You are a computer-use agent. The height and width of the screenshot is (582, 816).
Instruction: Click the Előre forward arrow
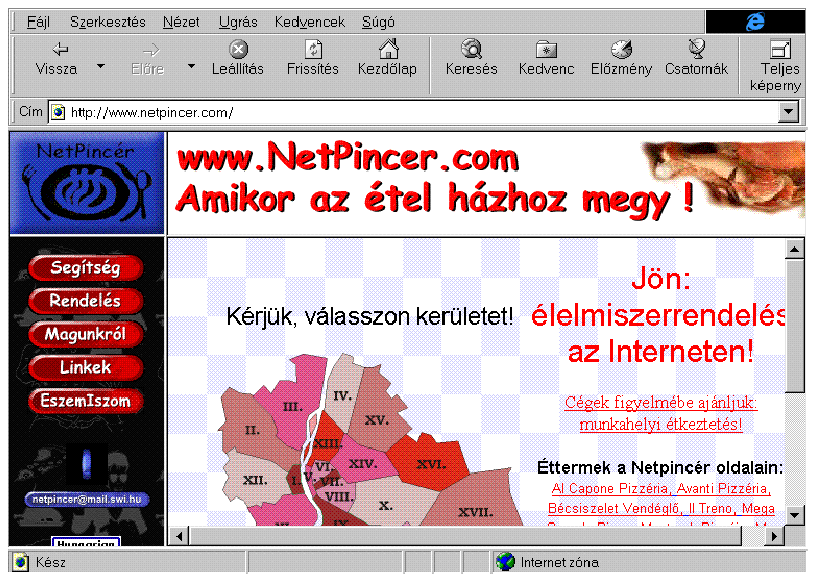coord(148,58)
